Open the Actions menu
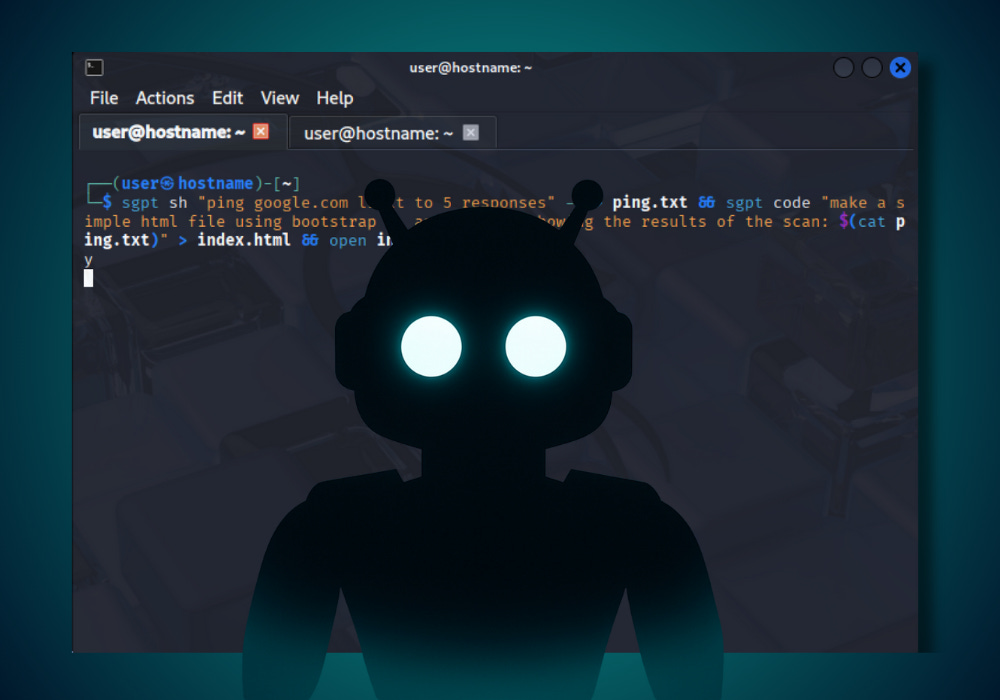Viewport: 1000px width, 700px height. coord(165,98)
